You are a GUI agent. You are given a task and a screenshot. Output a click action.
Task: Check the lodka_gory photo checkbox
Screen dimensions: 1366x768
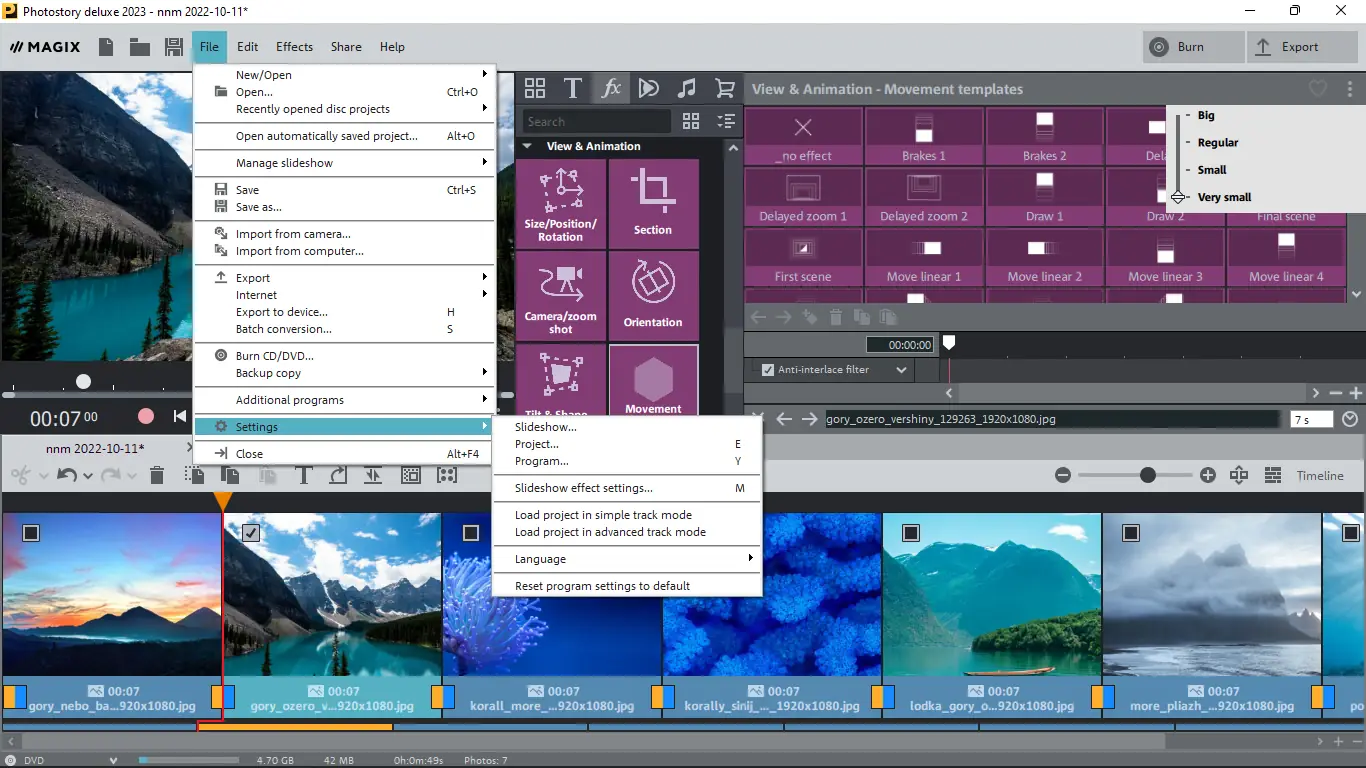[x=911, y=533]
